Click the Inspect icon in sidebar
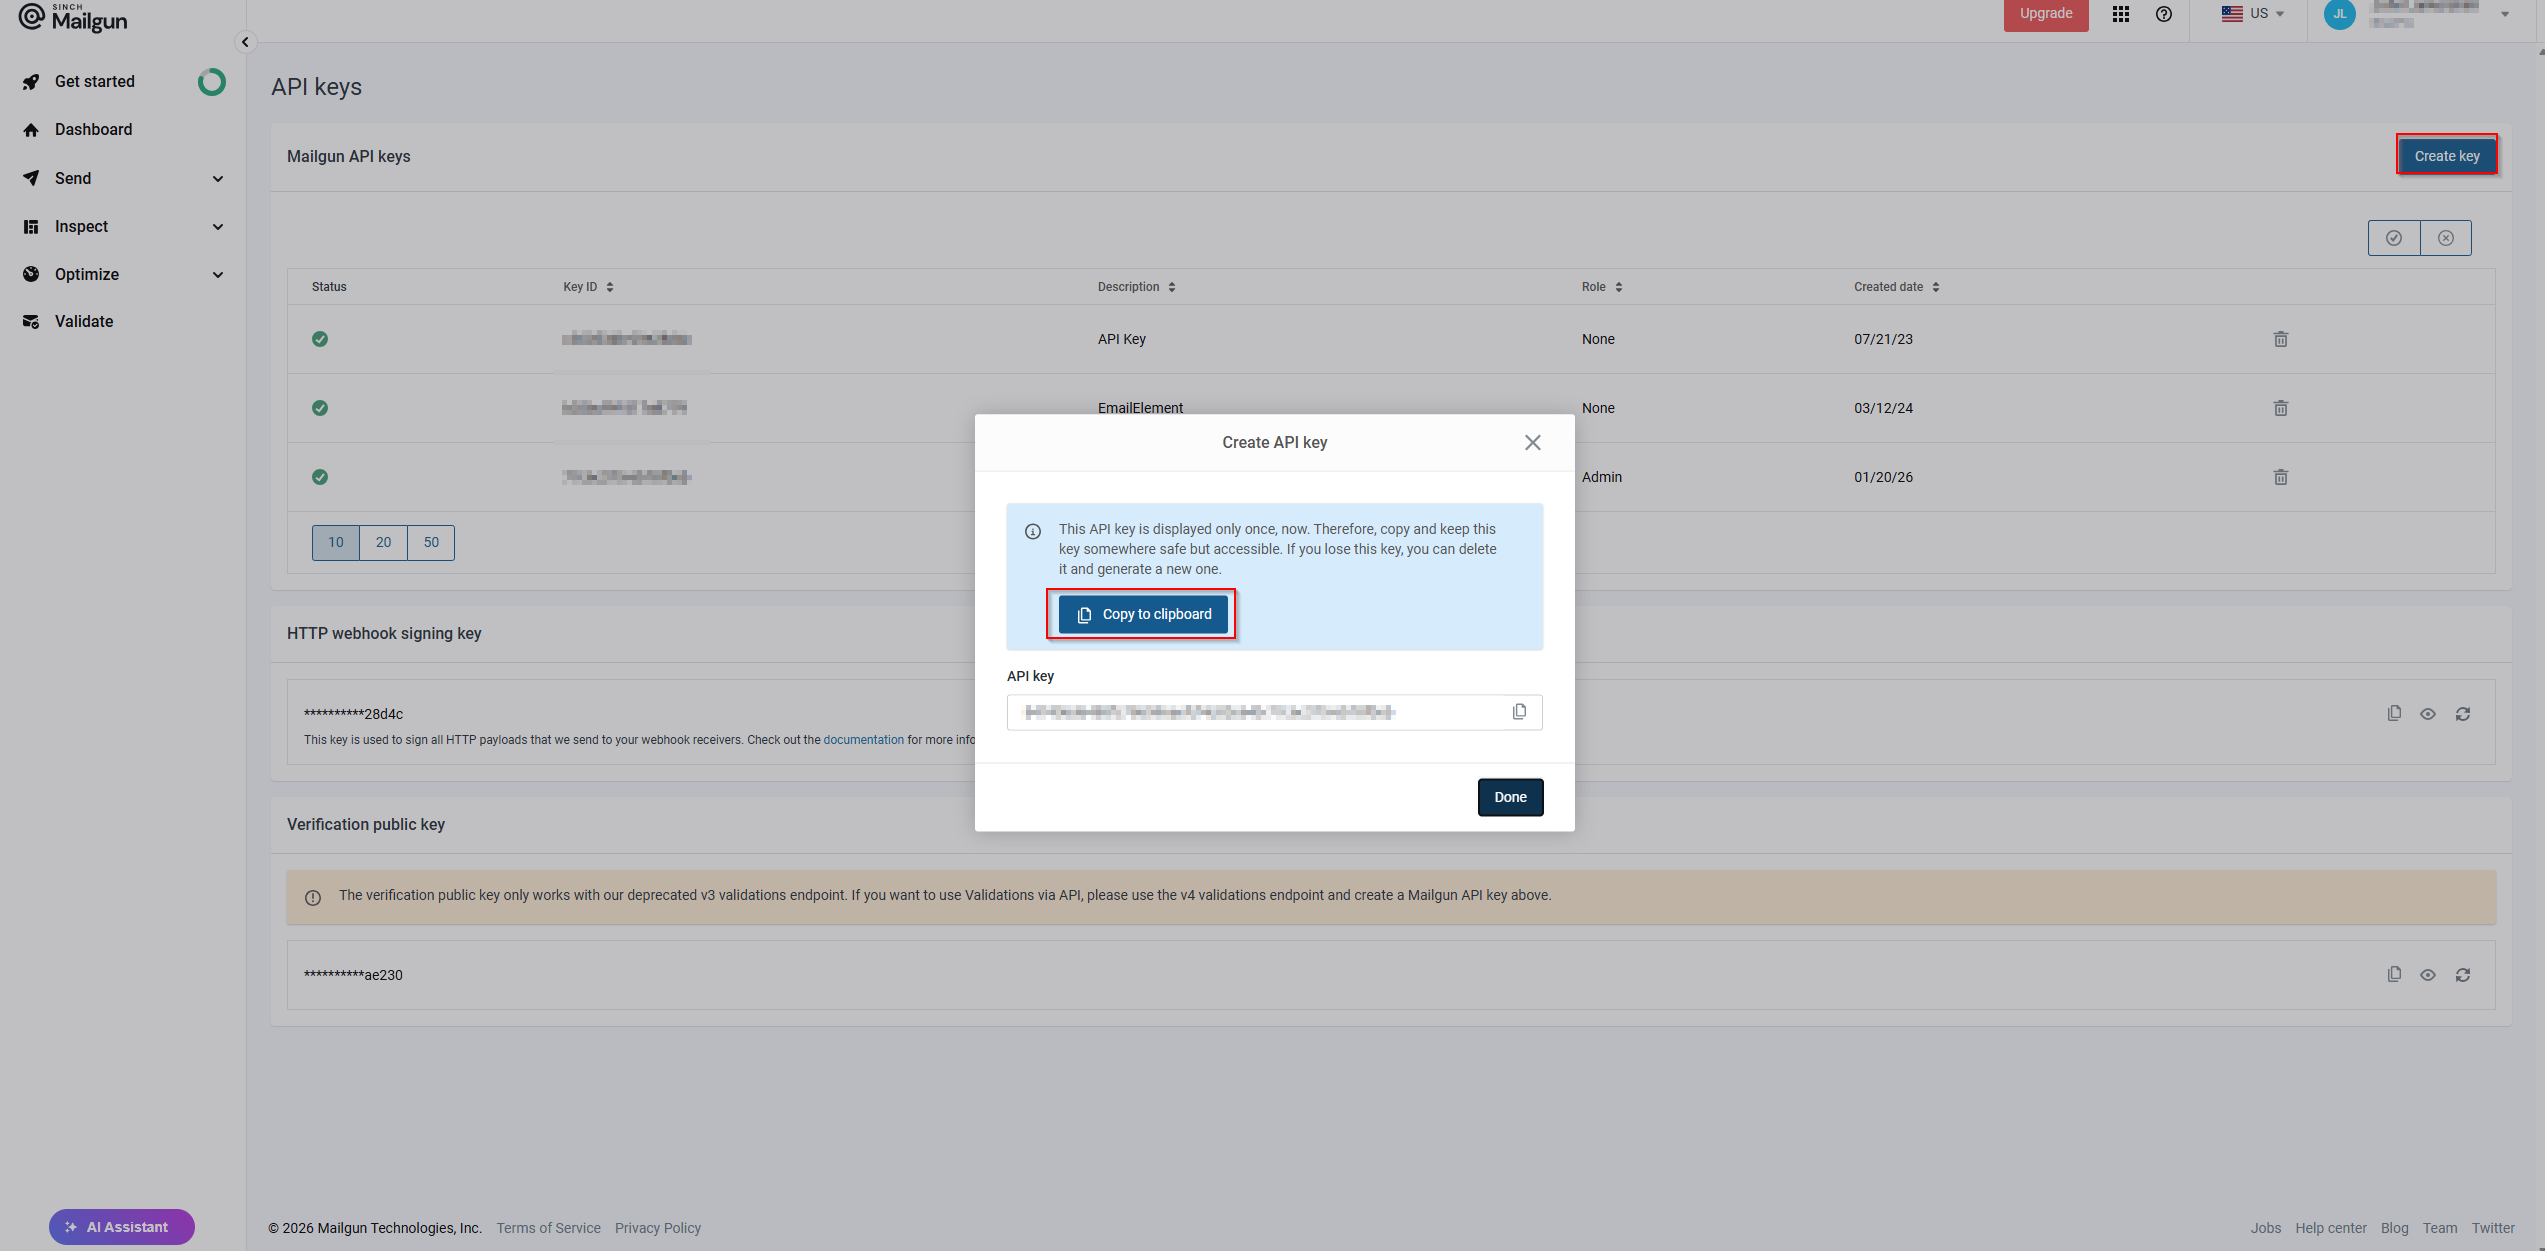 tap(31, 226)
